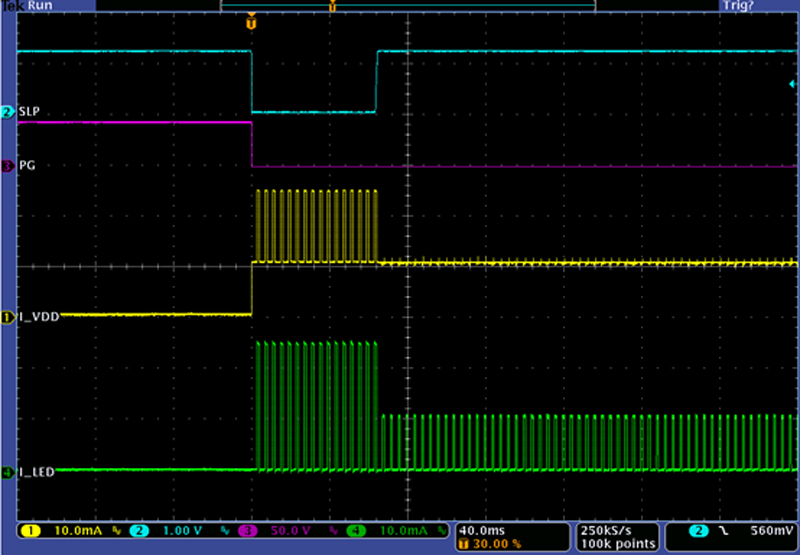Image resolution: width=800 pixels, height=555 pixels.
Task: Click the orange trigger position marker on graticule
Action: click(x=251, y=21)
